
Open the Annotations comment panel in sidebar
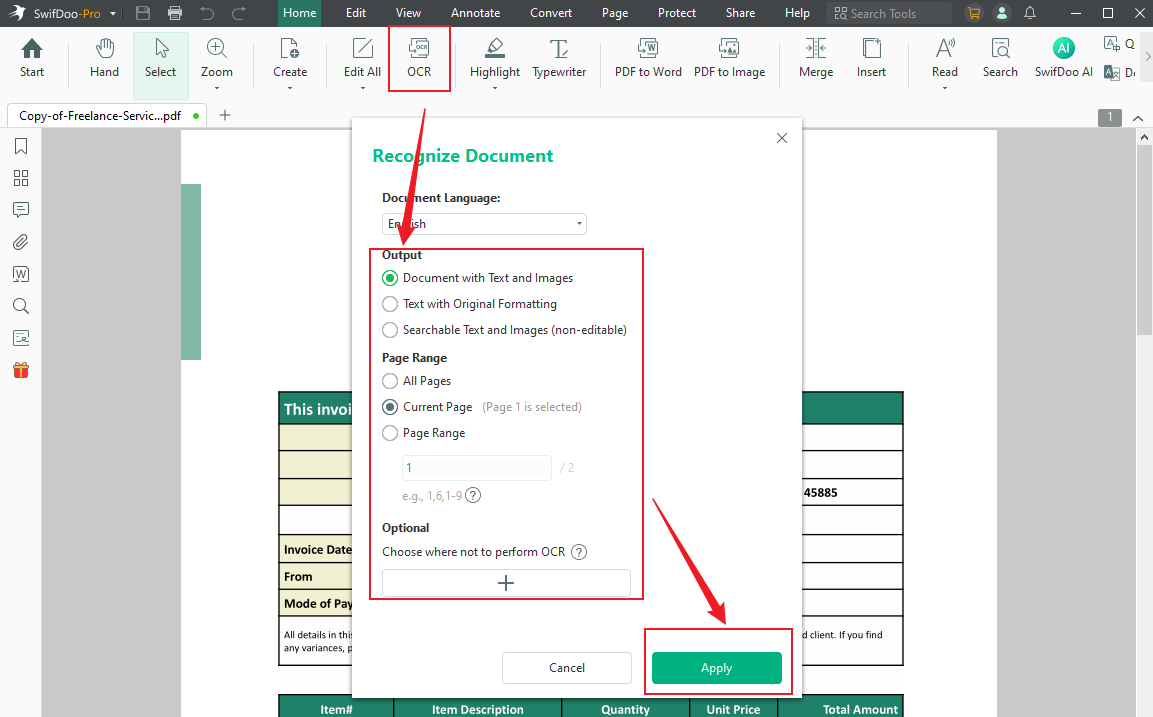click(21, 210)
